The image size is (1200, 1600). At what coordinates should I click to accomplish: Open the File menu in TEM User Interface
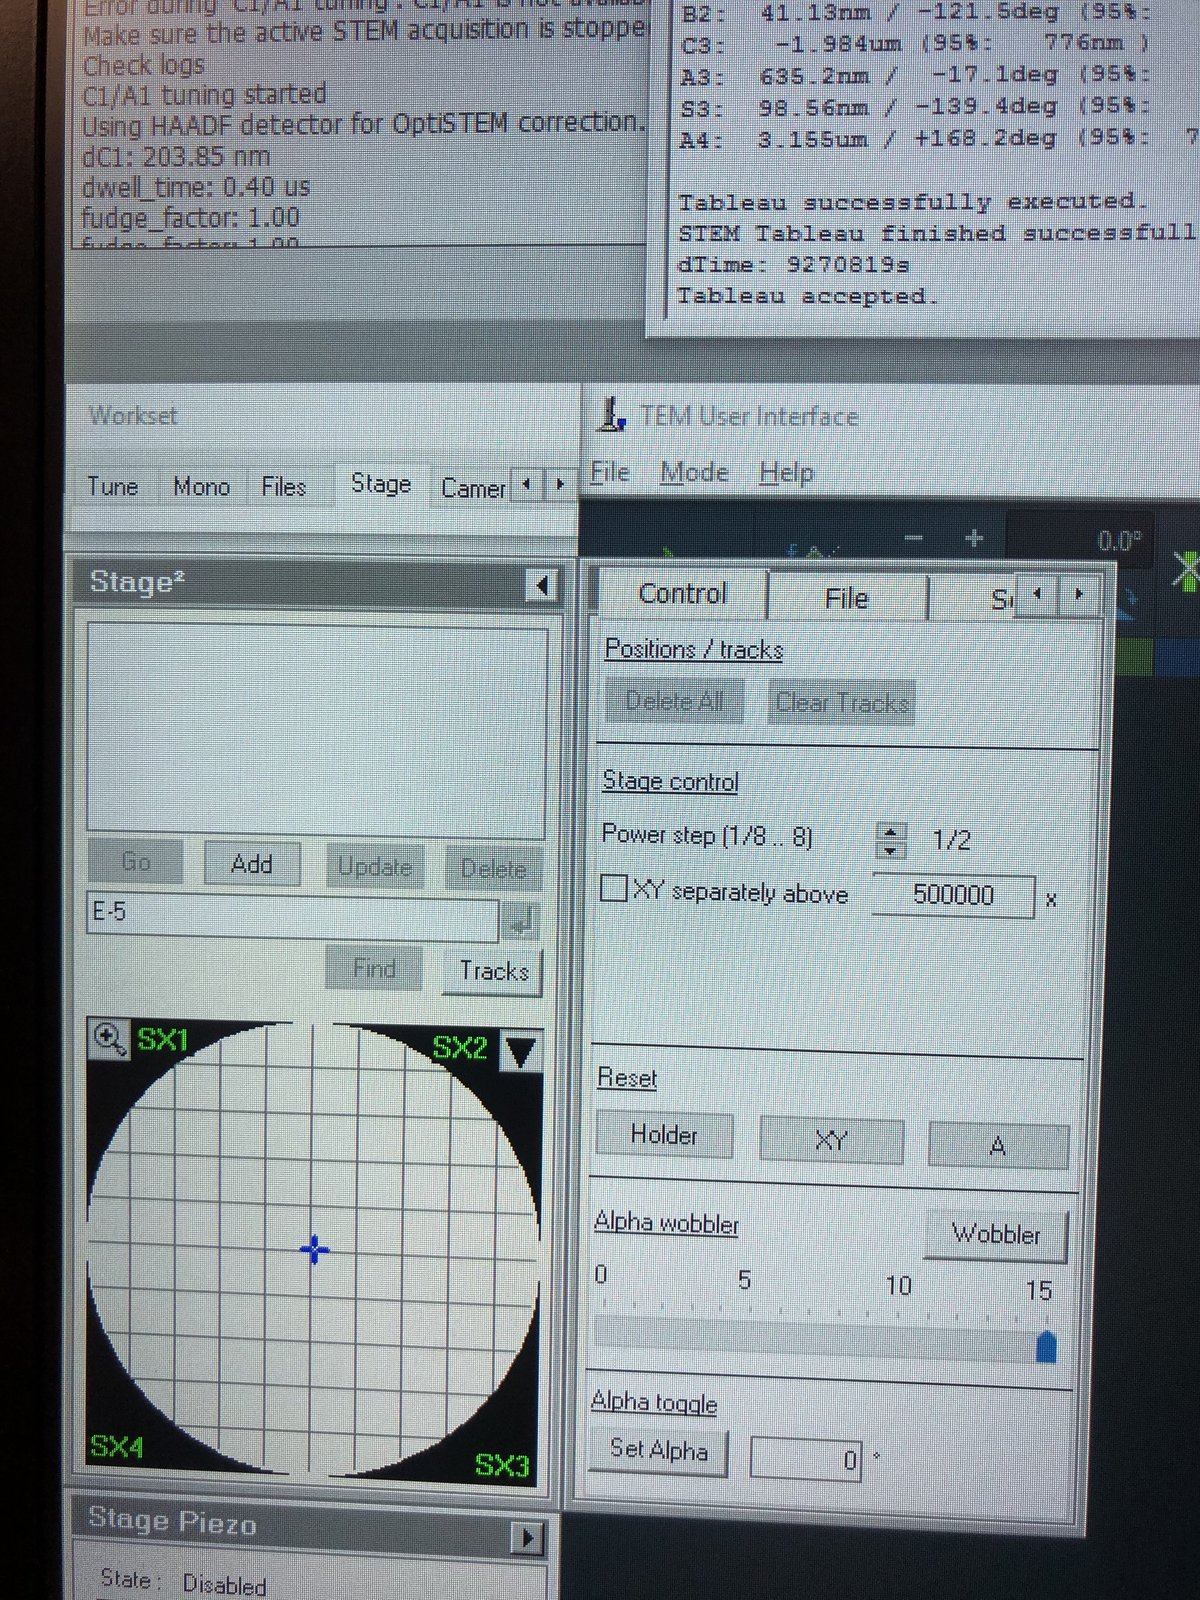pyautogui.click(x=610, y=472)
